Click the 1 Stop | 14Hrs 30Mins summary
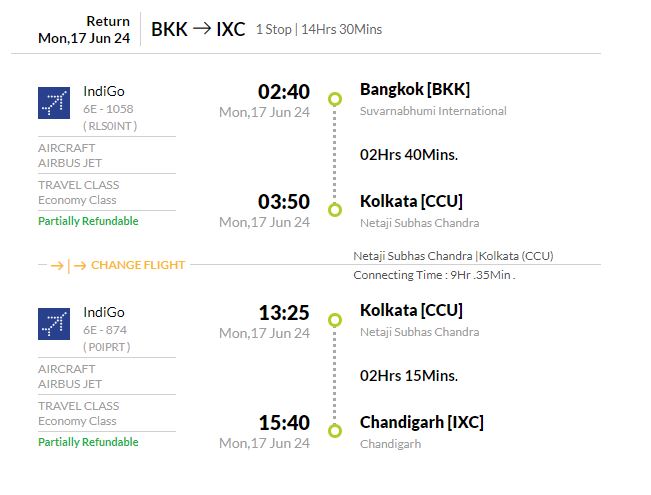This screenshot has width=651, height=495. point(319,29)
